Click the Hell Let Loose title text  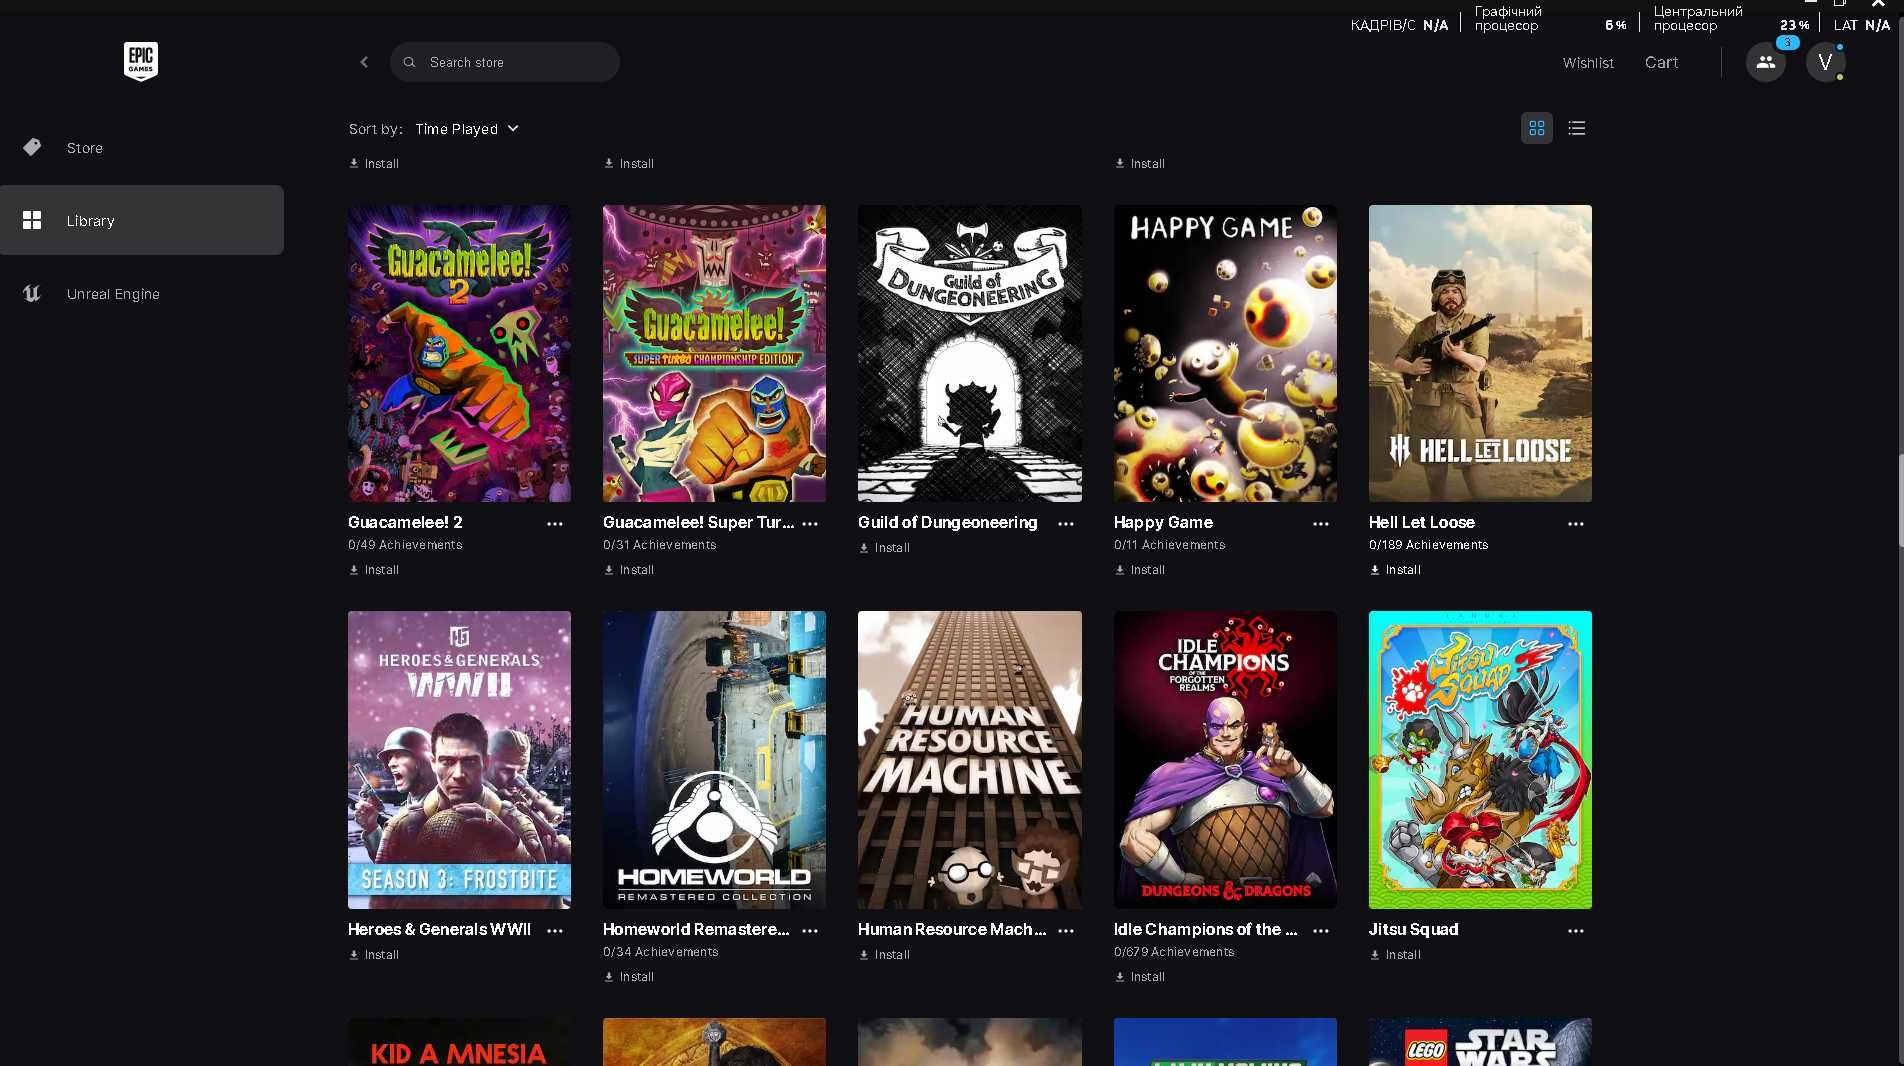pyautogui.click(x=1422, y=522)
